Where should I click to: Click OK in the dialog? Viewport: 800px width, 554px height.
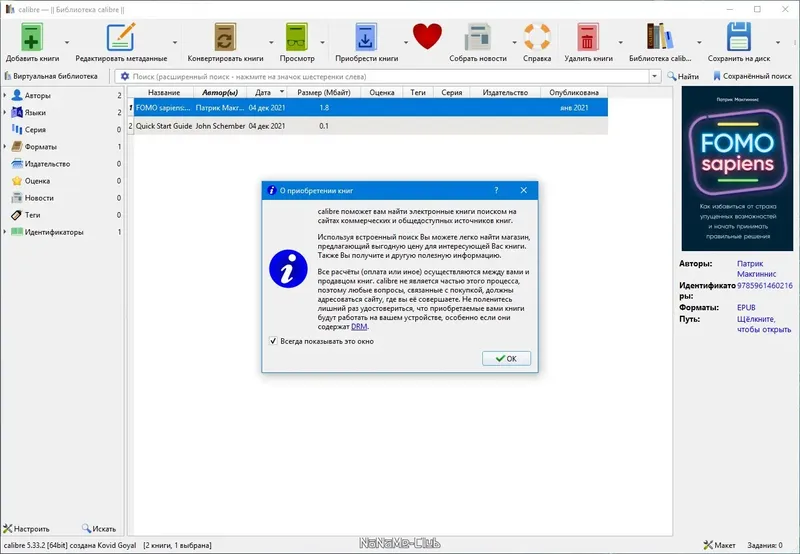pos(506,359)
